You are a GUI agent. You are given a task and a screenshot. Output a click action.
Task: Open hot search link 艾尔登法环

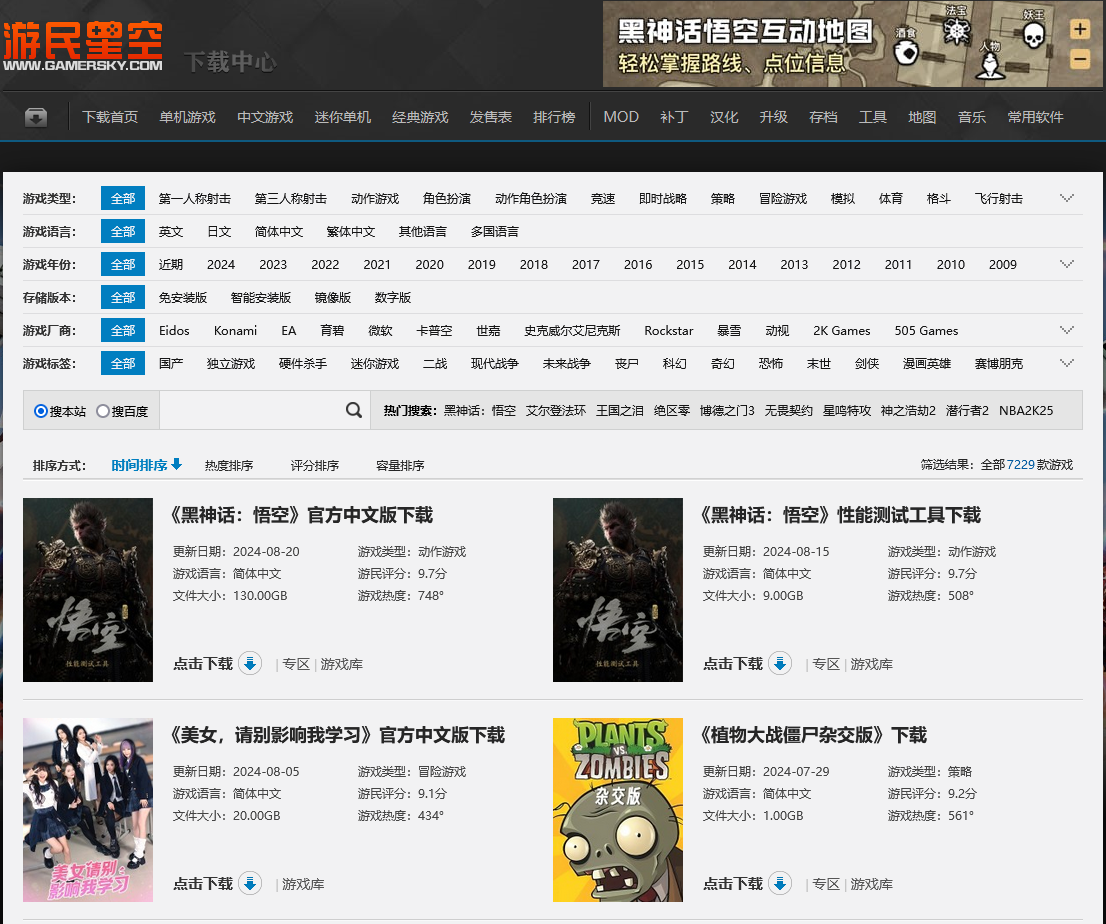coord(556,411)
